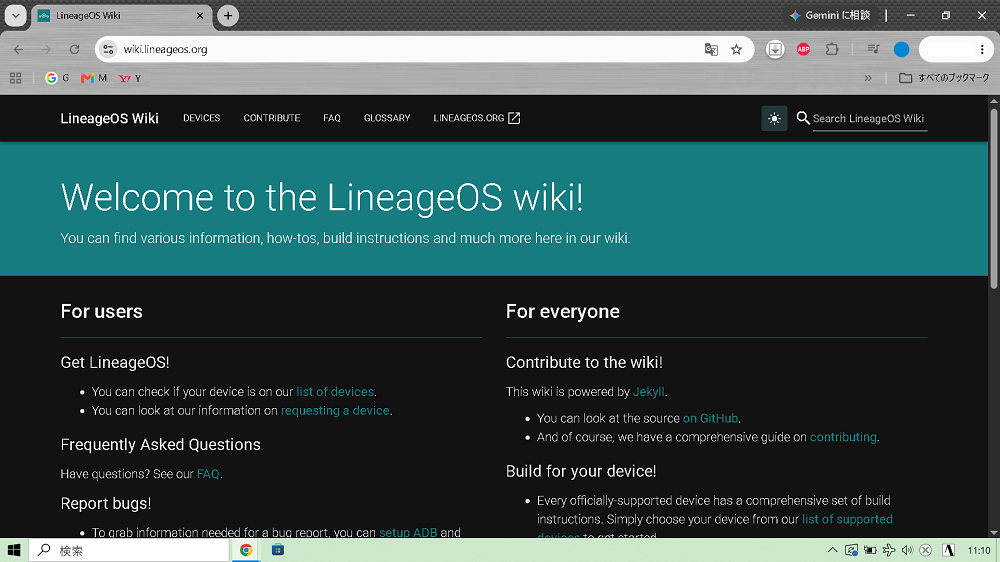Open the Windows Start menu
Screen dimensions: 1000x562
pyautogui.click(x=14, y=550)
